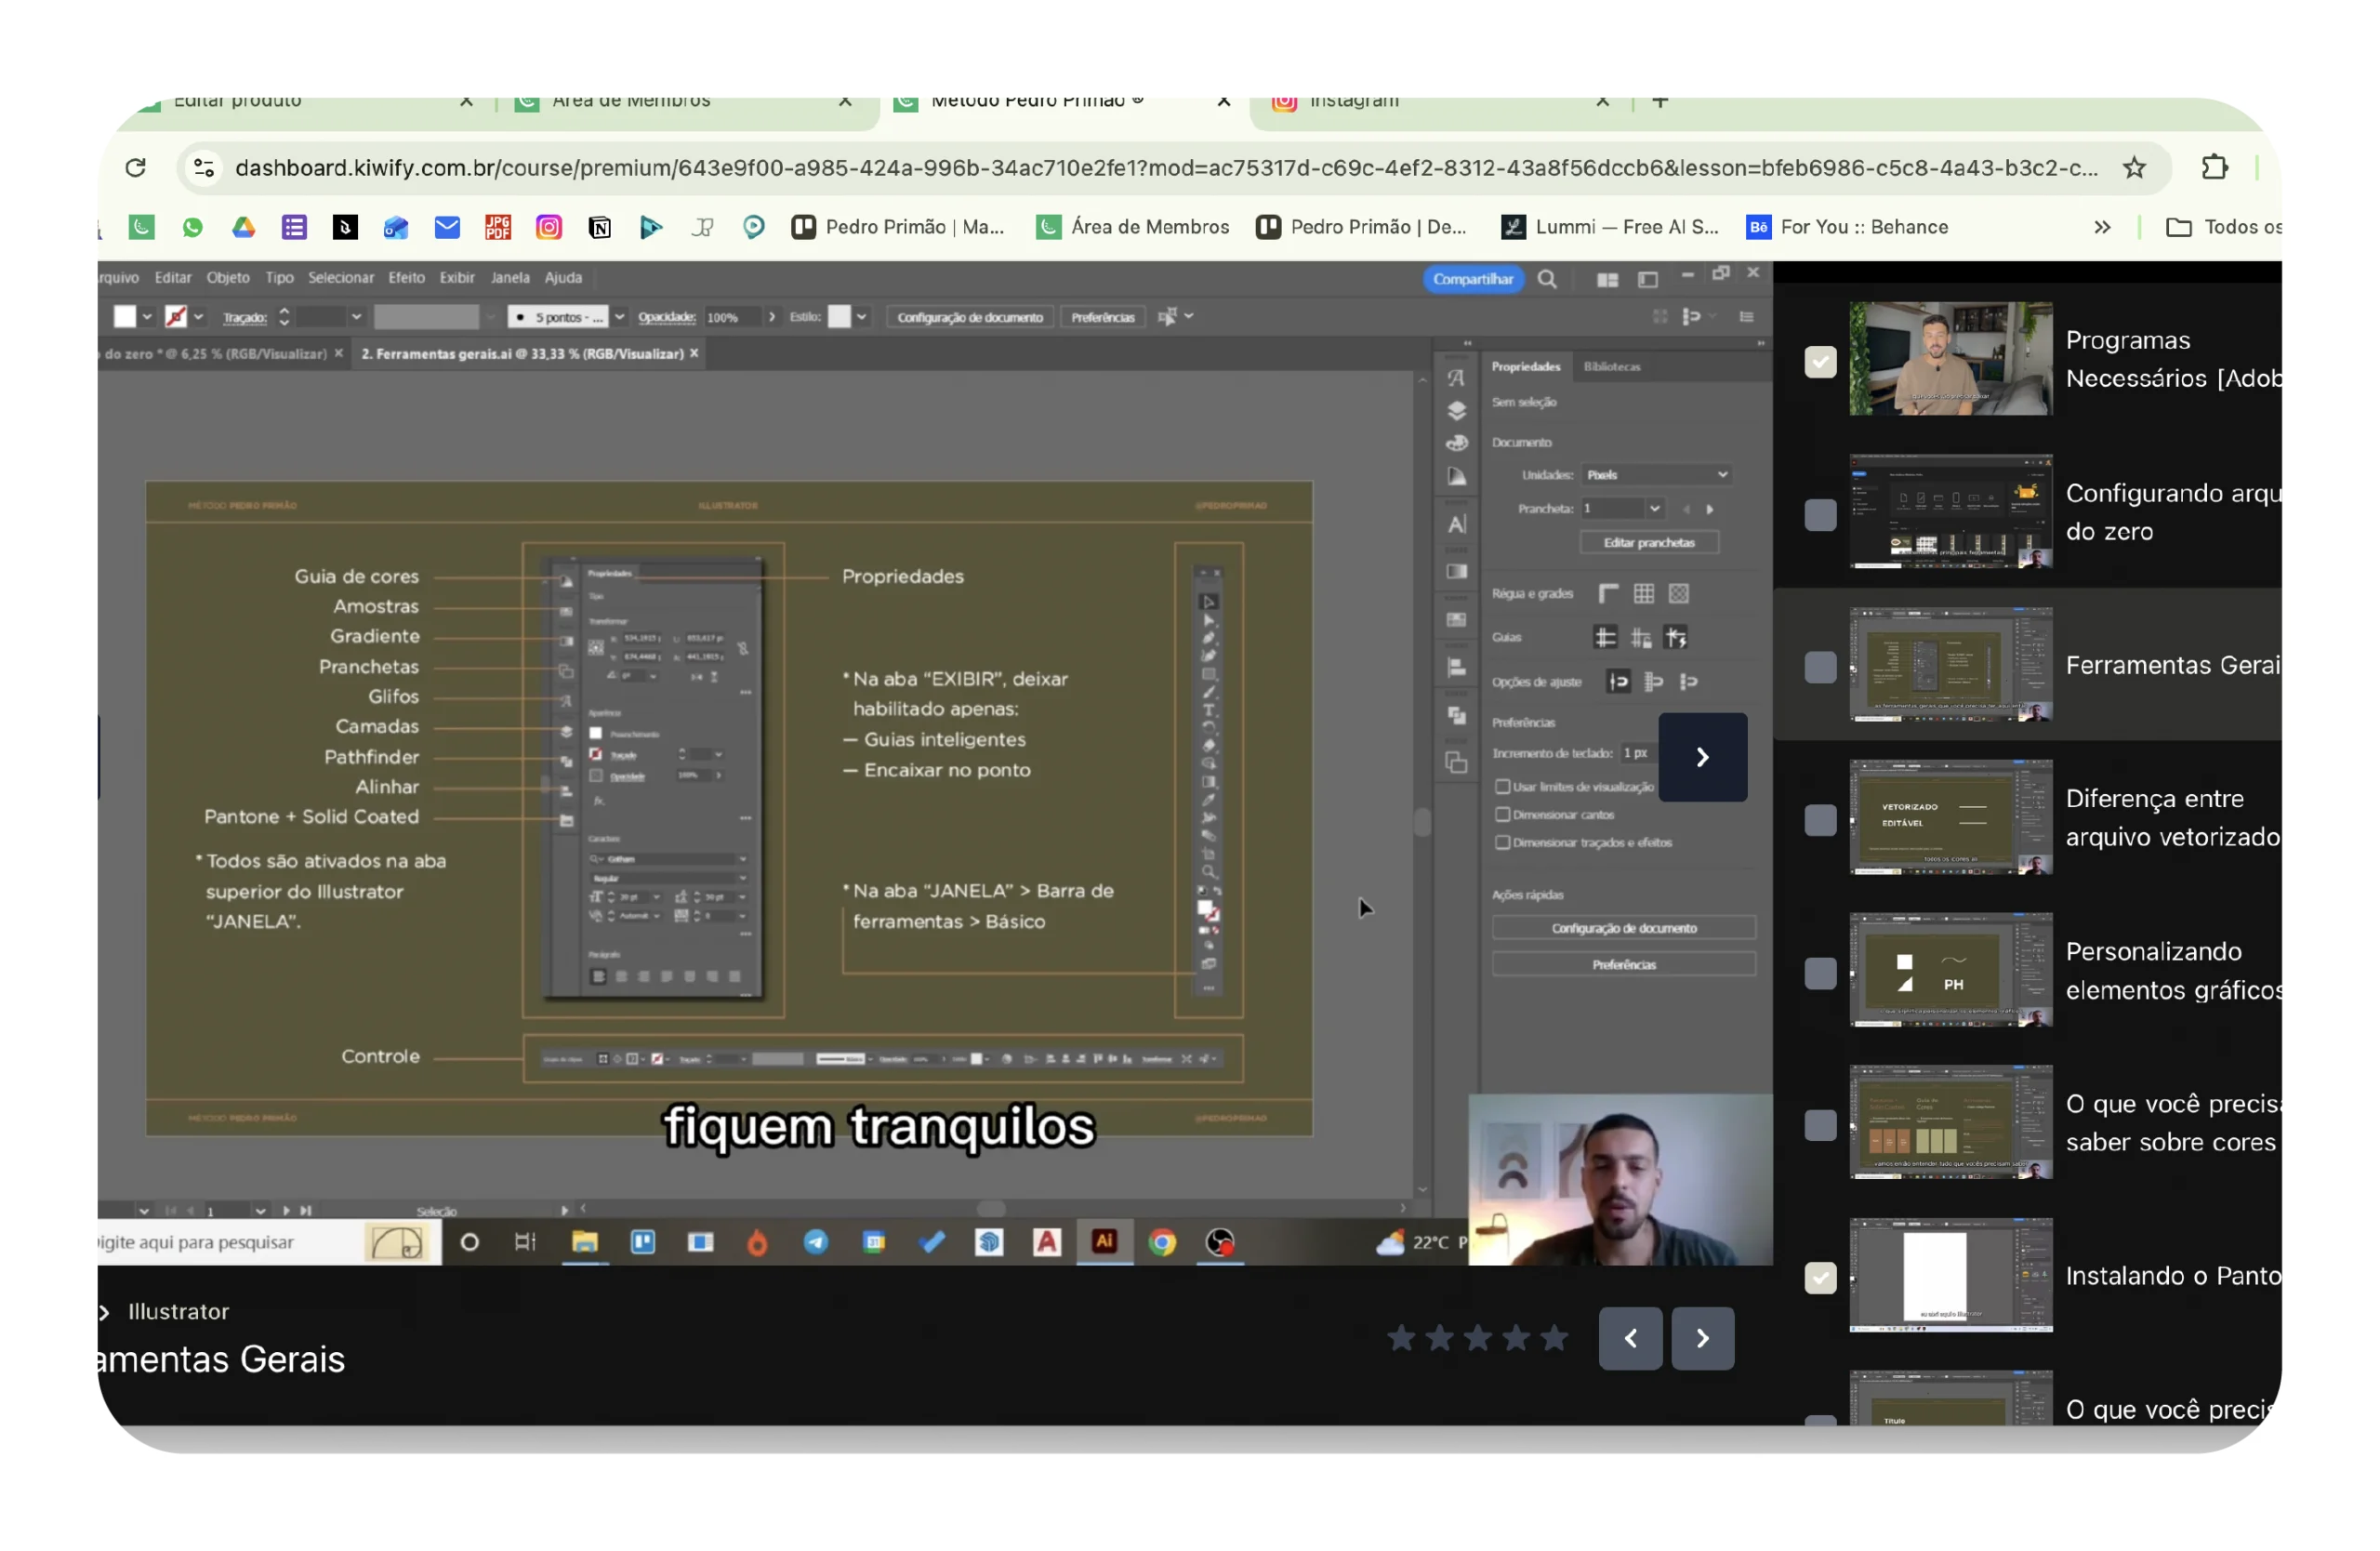Open the Instagram bookmark icon
The height and width of the screenshot is (1551, 2380).
click(548, 227)
